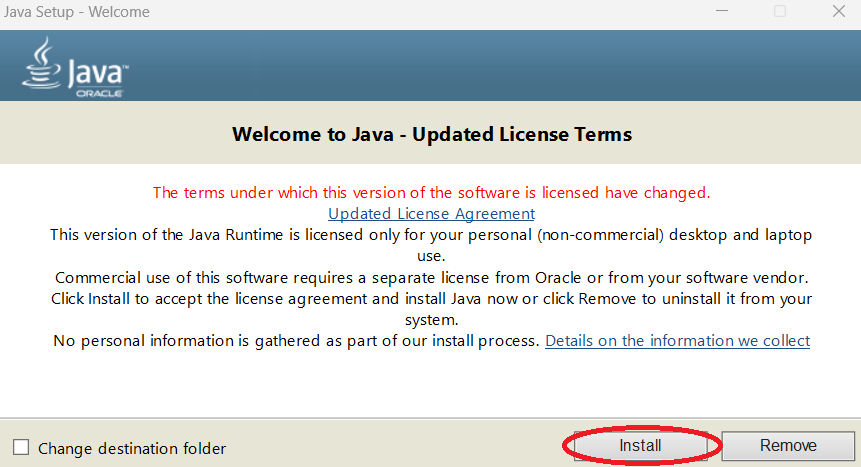Click the maximize window icon

(x=780, y=12)
